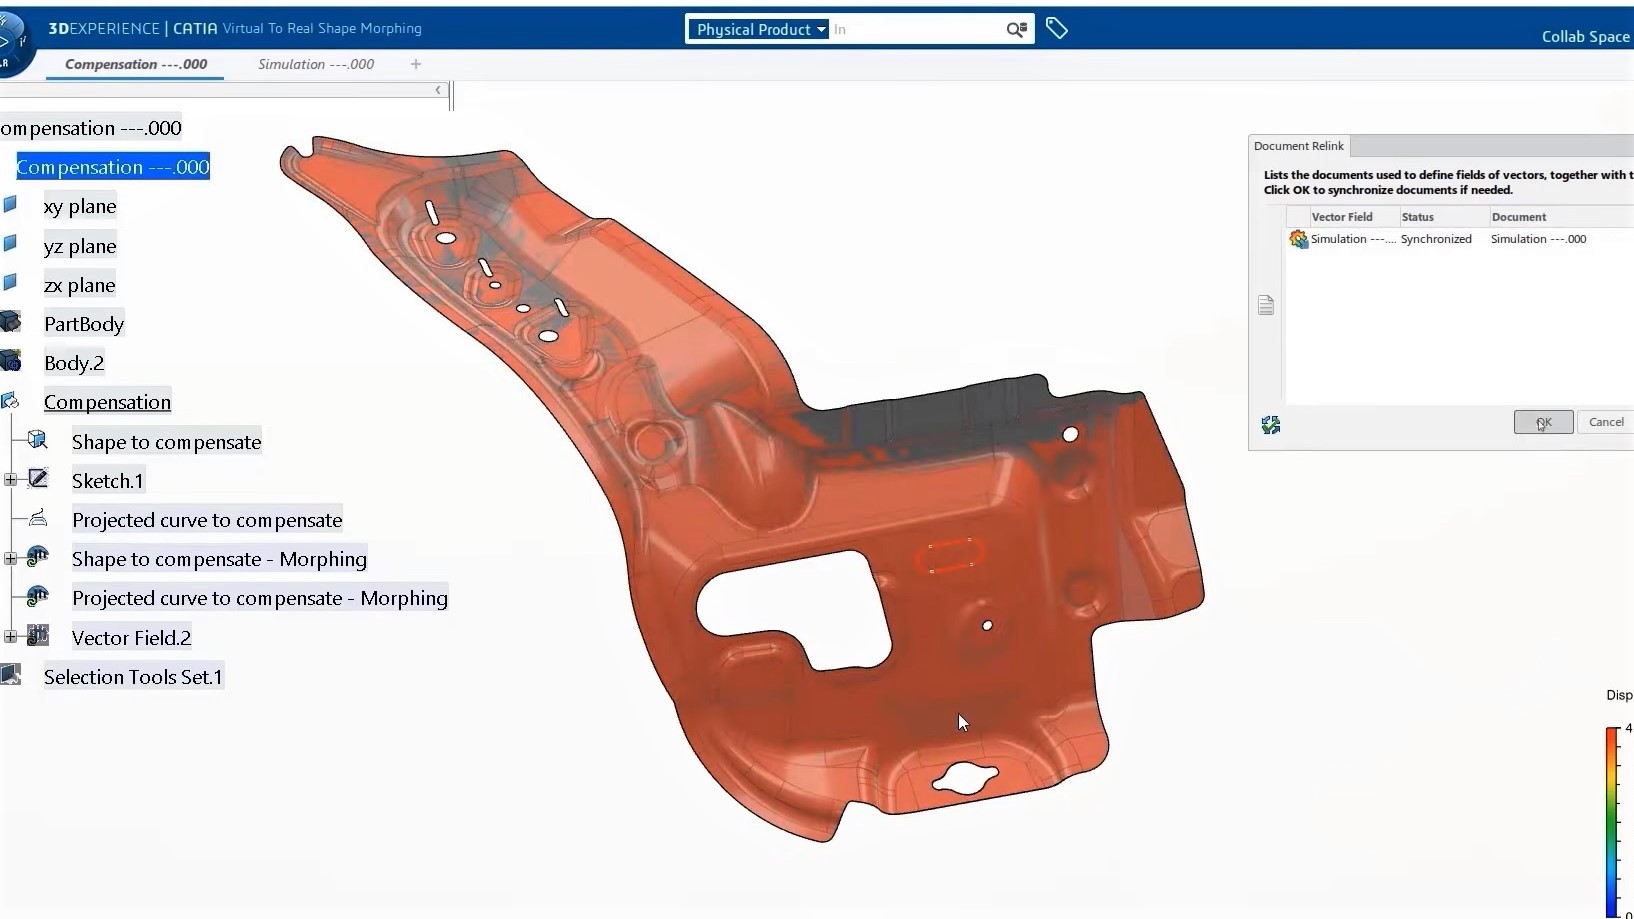This screenshot has height=919, width=1634.
Task: Click the Body.2 icon
Action: pos(11,360)
